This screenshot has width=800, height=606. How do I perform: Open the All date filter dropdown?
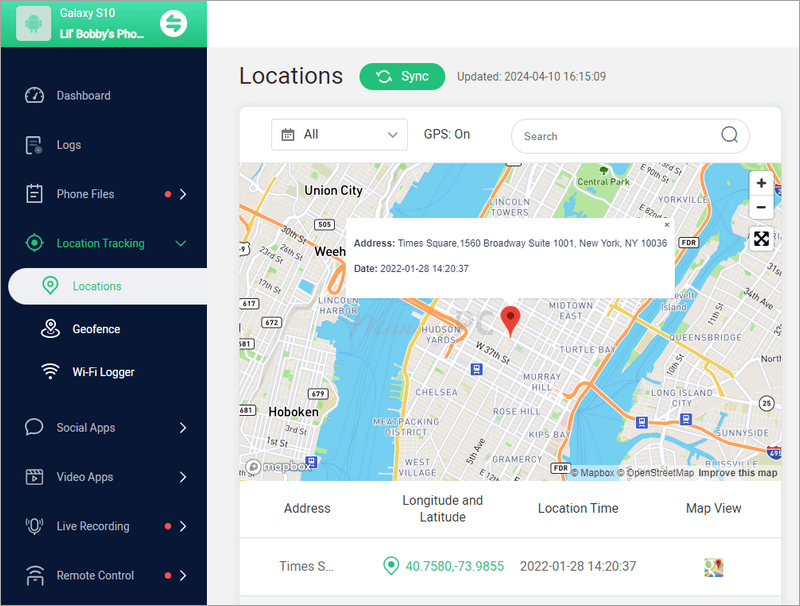pos(339,135)
